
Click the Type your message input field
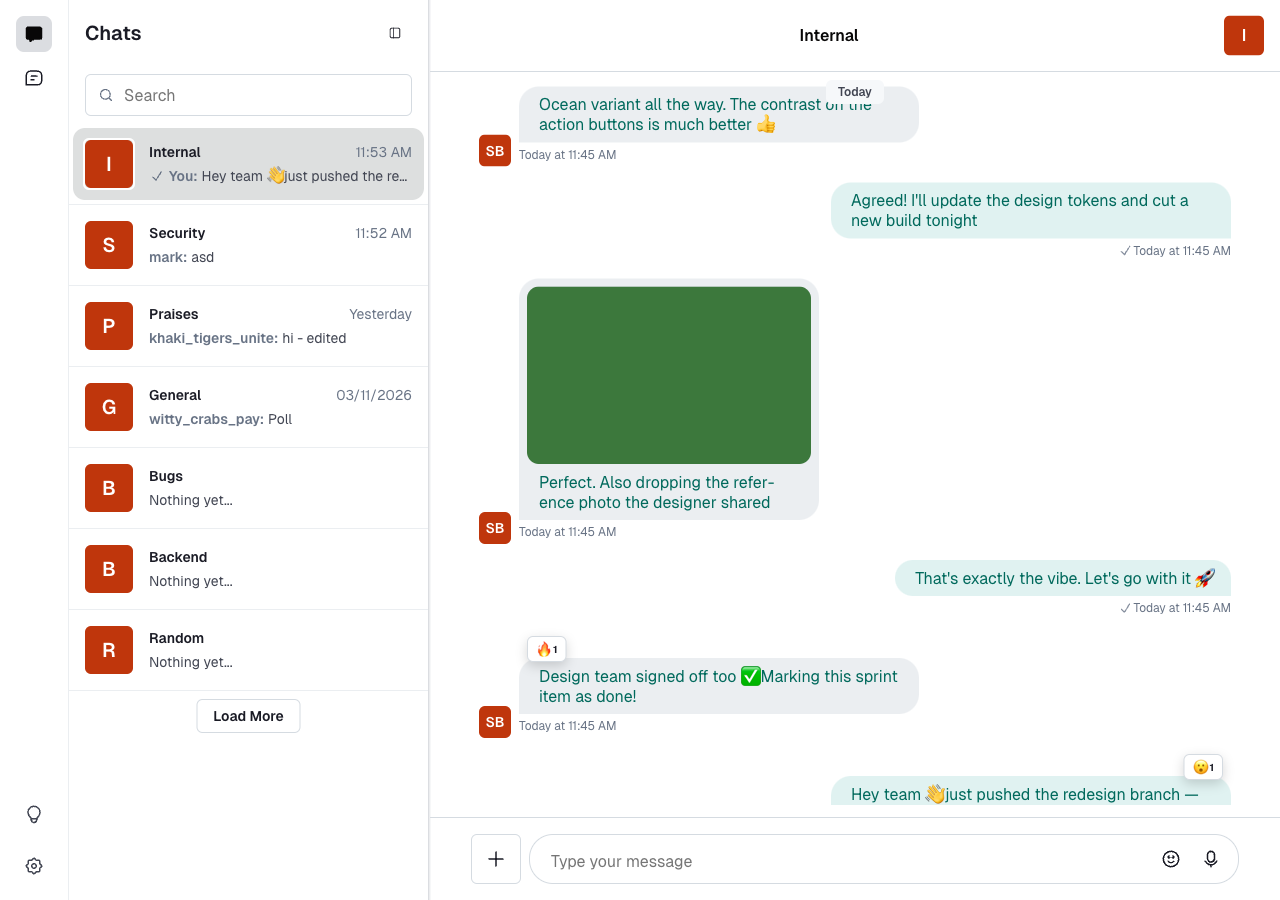click(840, 860)
